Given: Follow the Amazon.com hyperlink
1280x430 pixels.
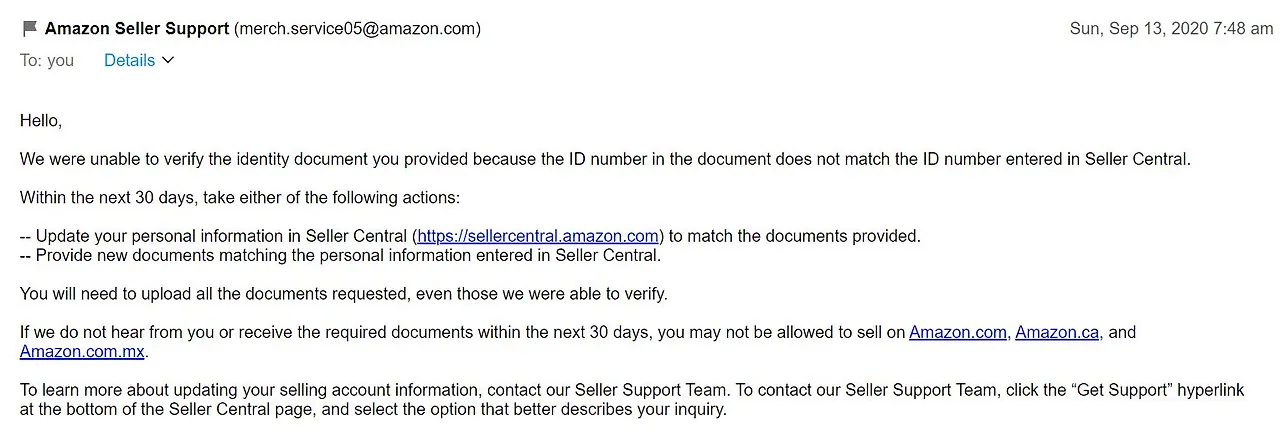Looking at the screenshot, I should (x=957, y=333).
